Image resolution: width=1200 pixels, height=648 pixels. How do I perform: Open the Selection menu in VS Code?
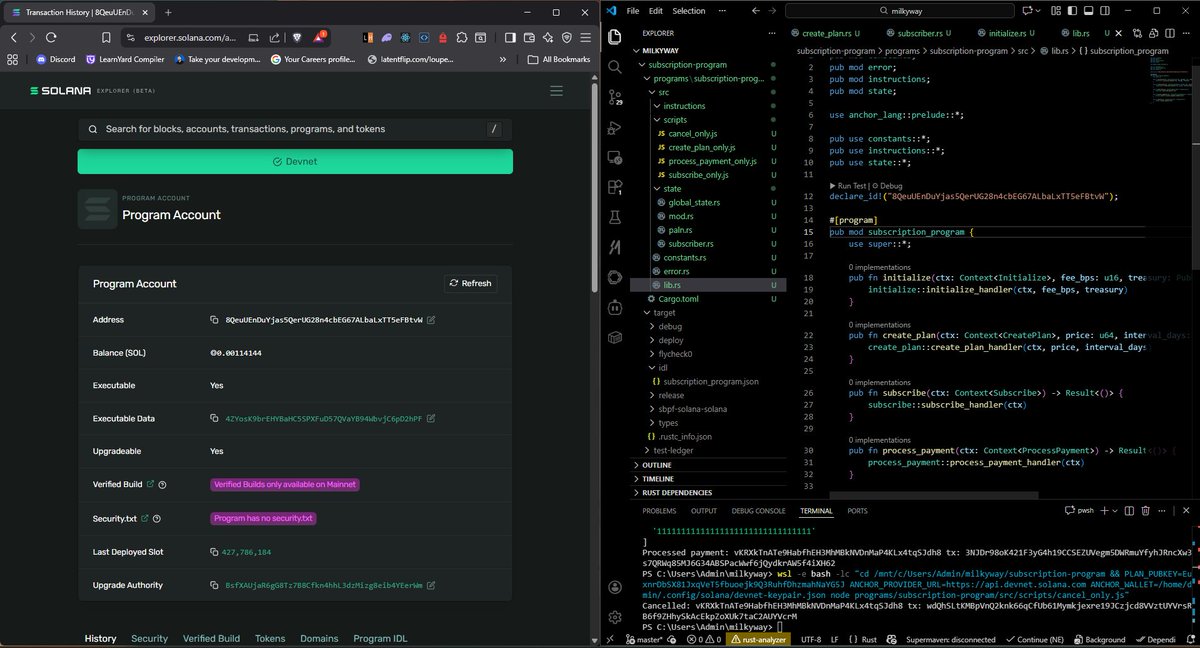click(x=689, y=11)
